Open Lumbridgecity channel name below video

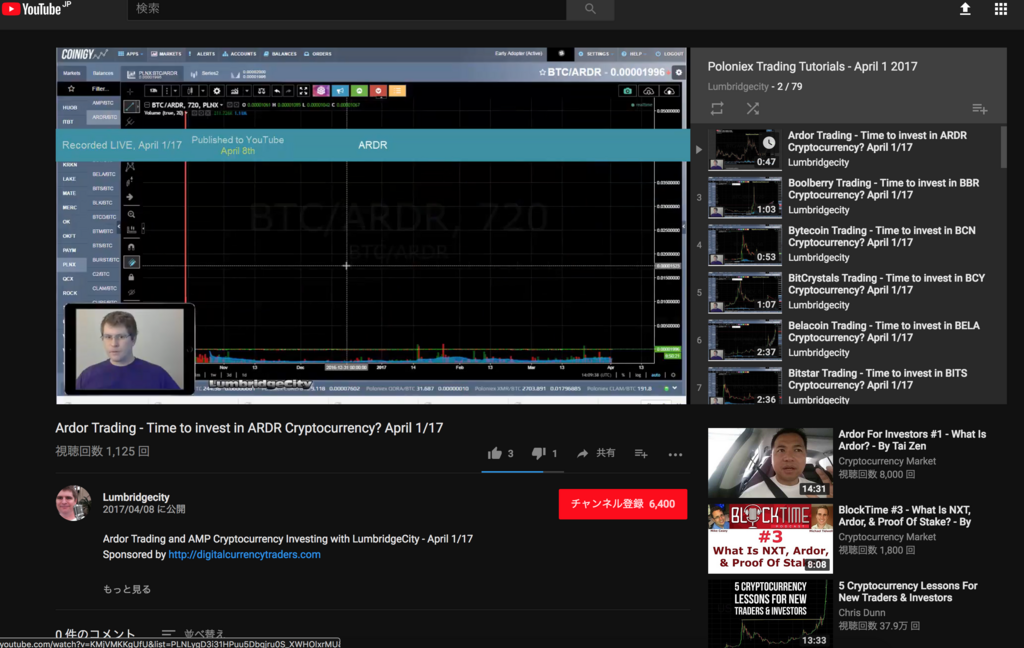136,497
